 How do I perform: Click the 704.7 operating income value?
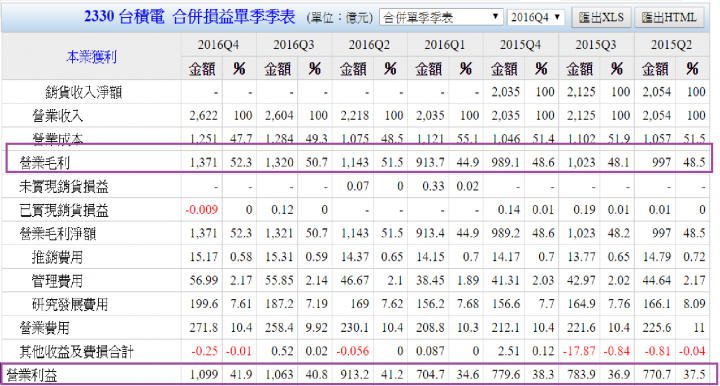click(x=430, y=375)
